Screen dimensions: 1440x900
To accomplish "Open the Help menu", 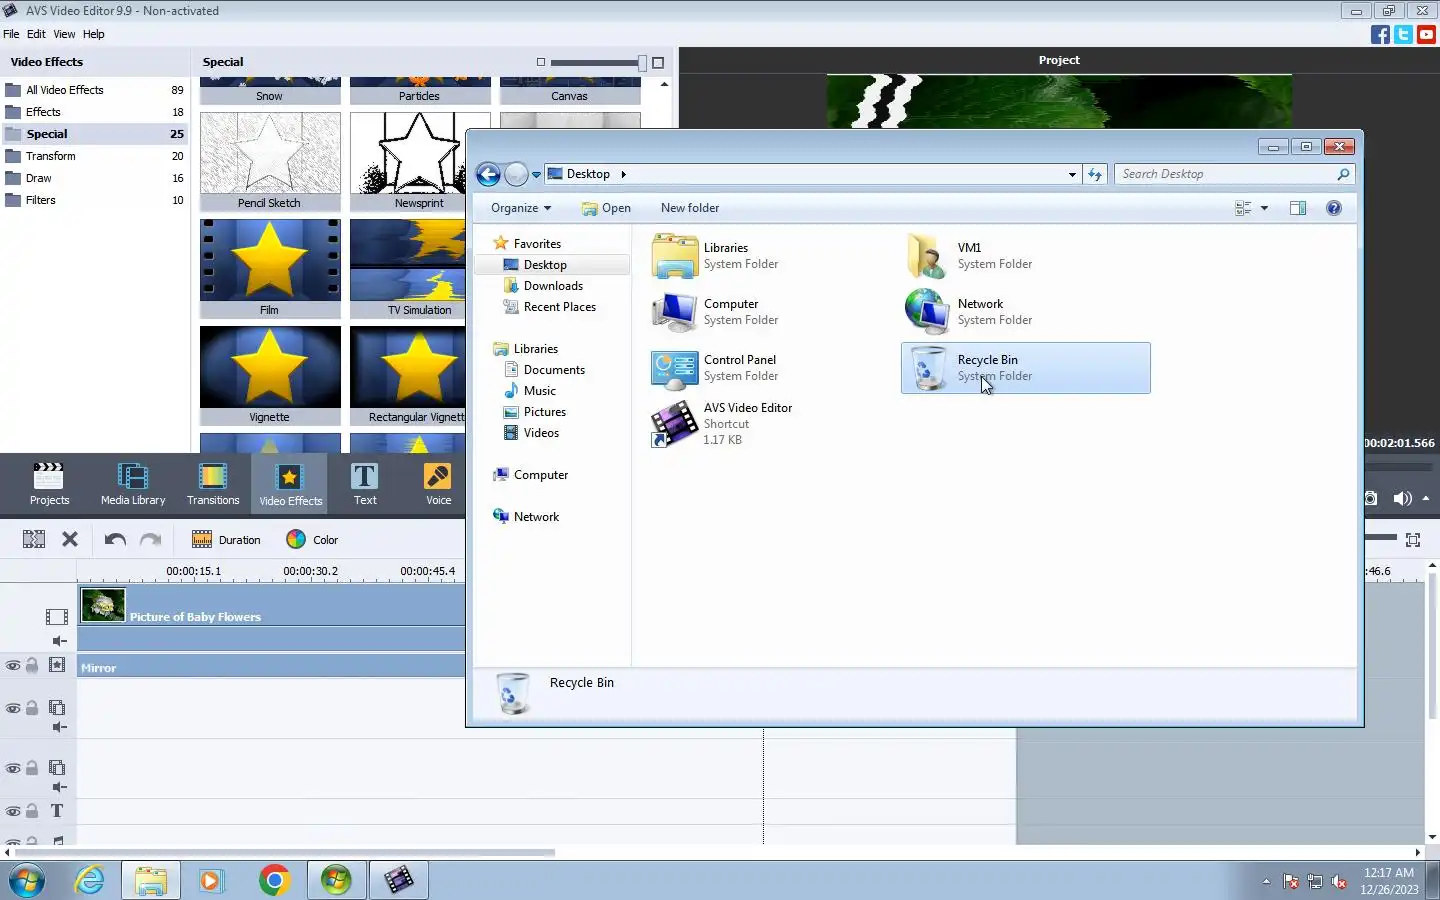I will coord(93,34).
